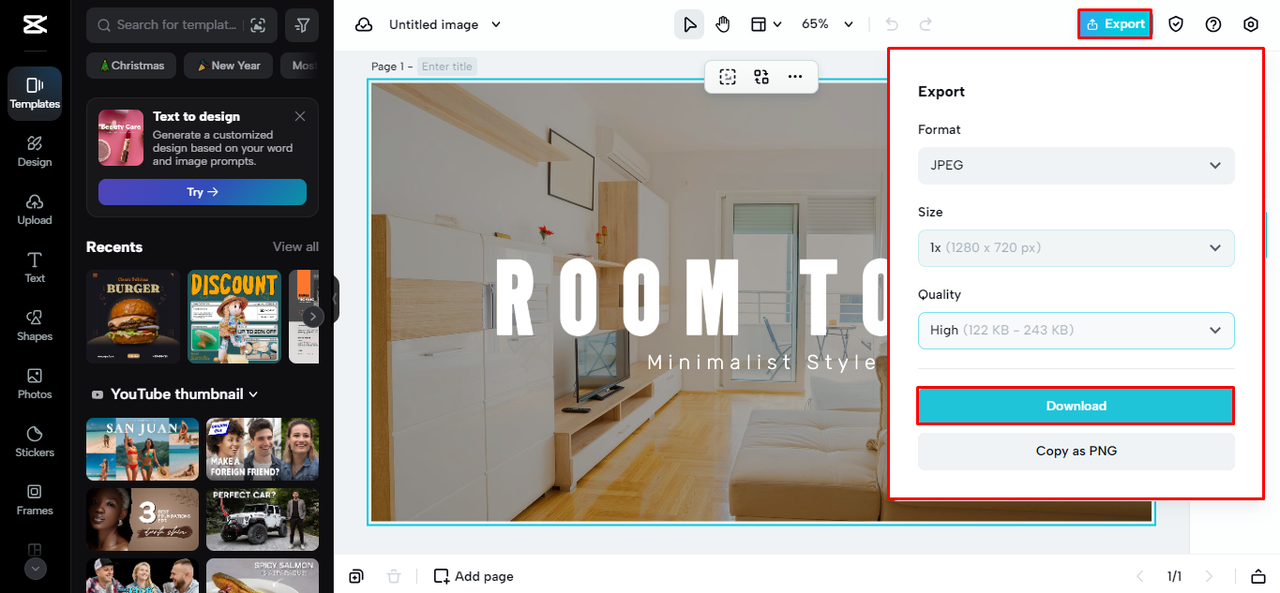Select the pointer select tool

[x=689, y=24]
